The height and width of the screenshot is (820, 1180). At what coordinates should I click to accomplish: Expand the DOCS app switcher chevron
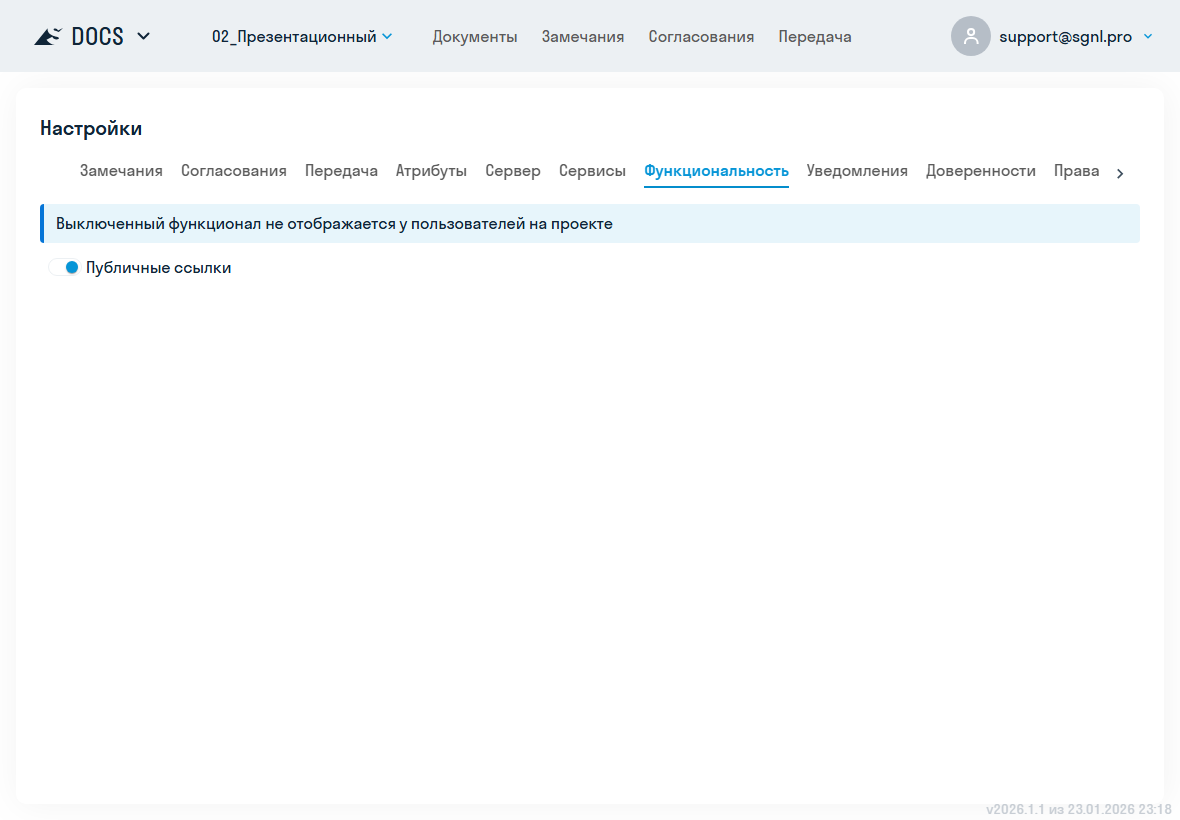(143, 37)
